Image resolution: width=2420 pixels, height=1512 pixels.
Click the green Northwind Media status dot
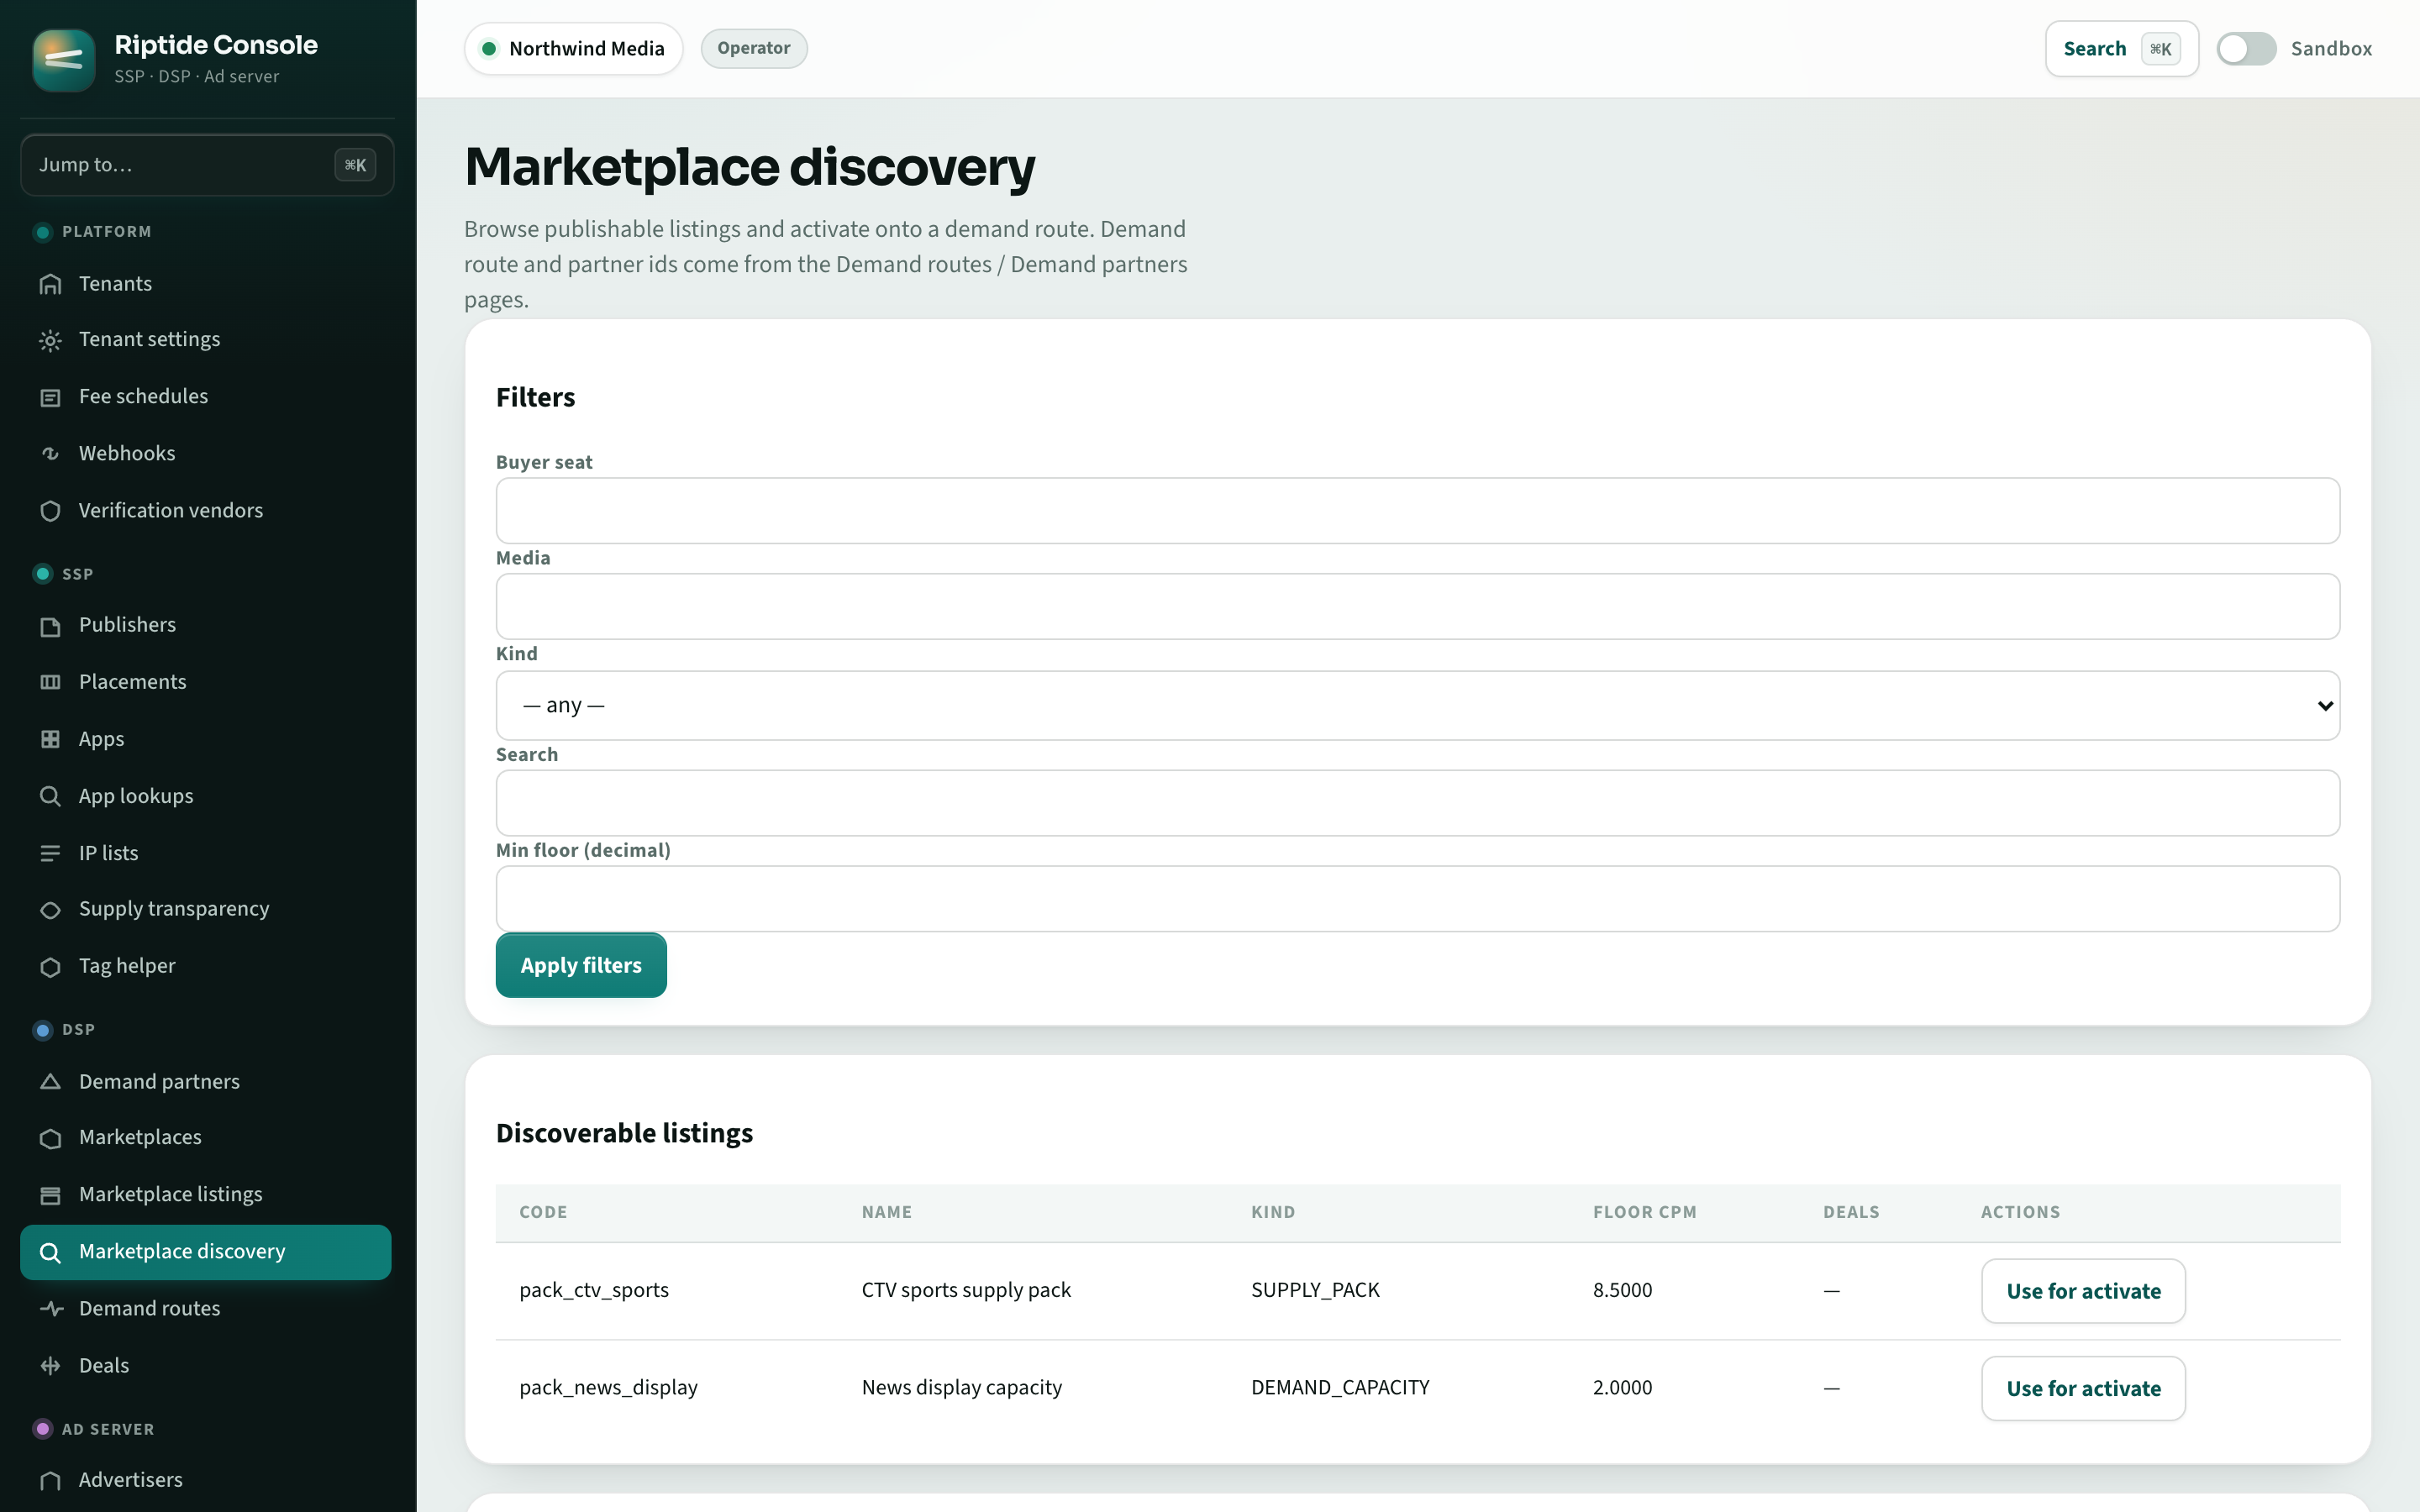pyautogui.click(x=489, y=48)
